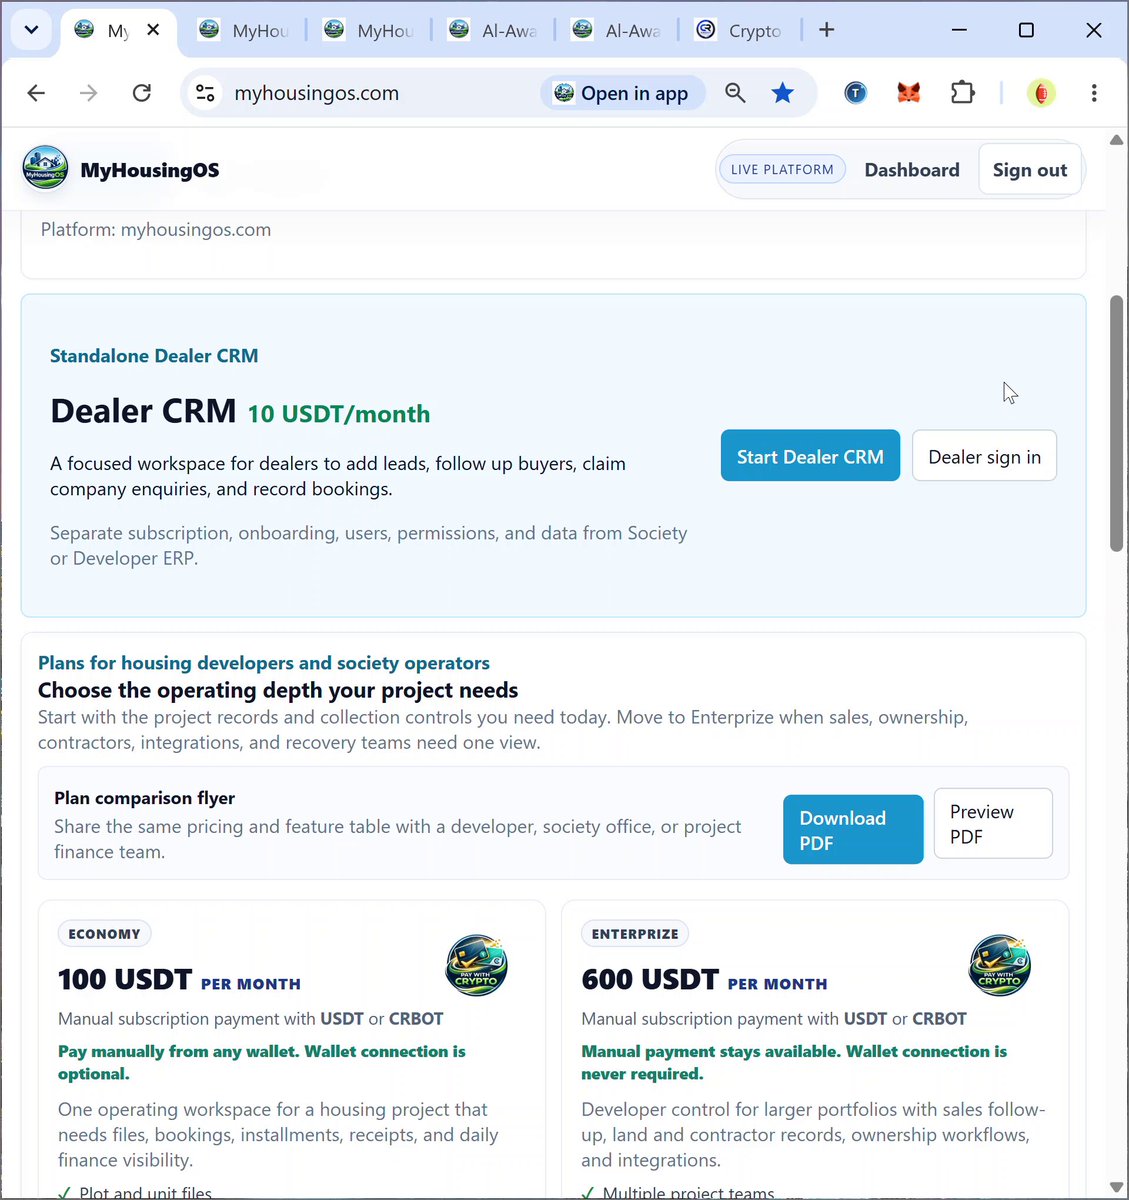Open Chrome three-dot menu
Image resolution: width=1129 pixels, height=1200 pixels.
point(1094,93)
